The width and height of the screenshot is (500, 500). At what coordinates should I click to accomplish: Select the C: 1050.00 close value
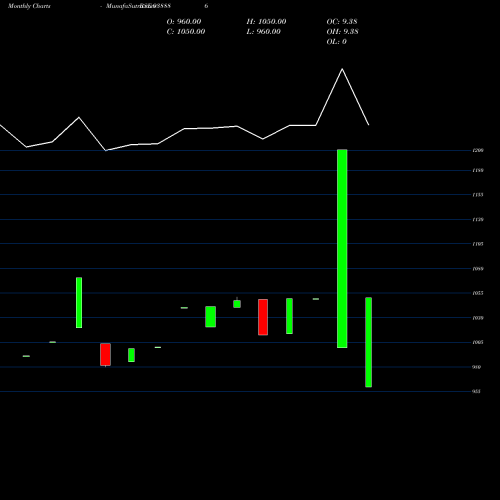(x=186, y=32)
